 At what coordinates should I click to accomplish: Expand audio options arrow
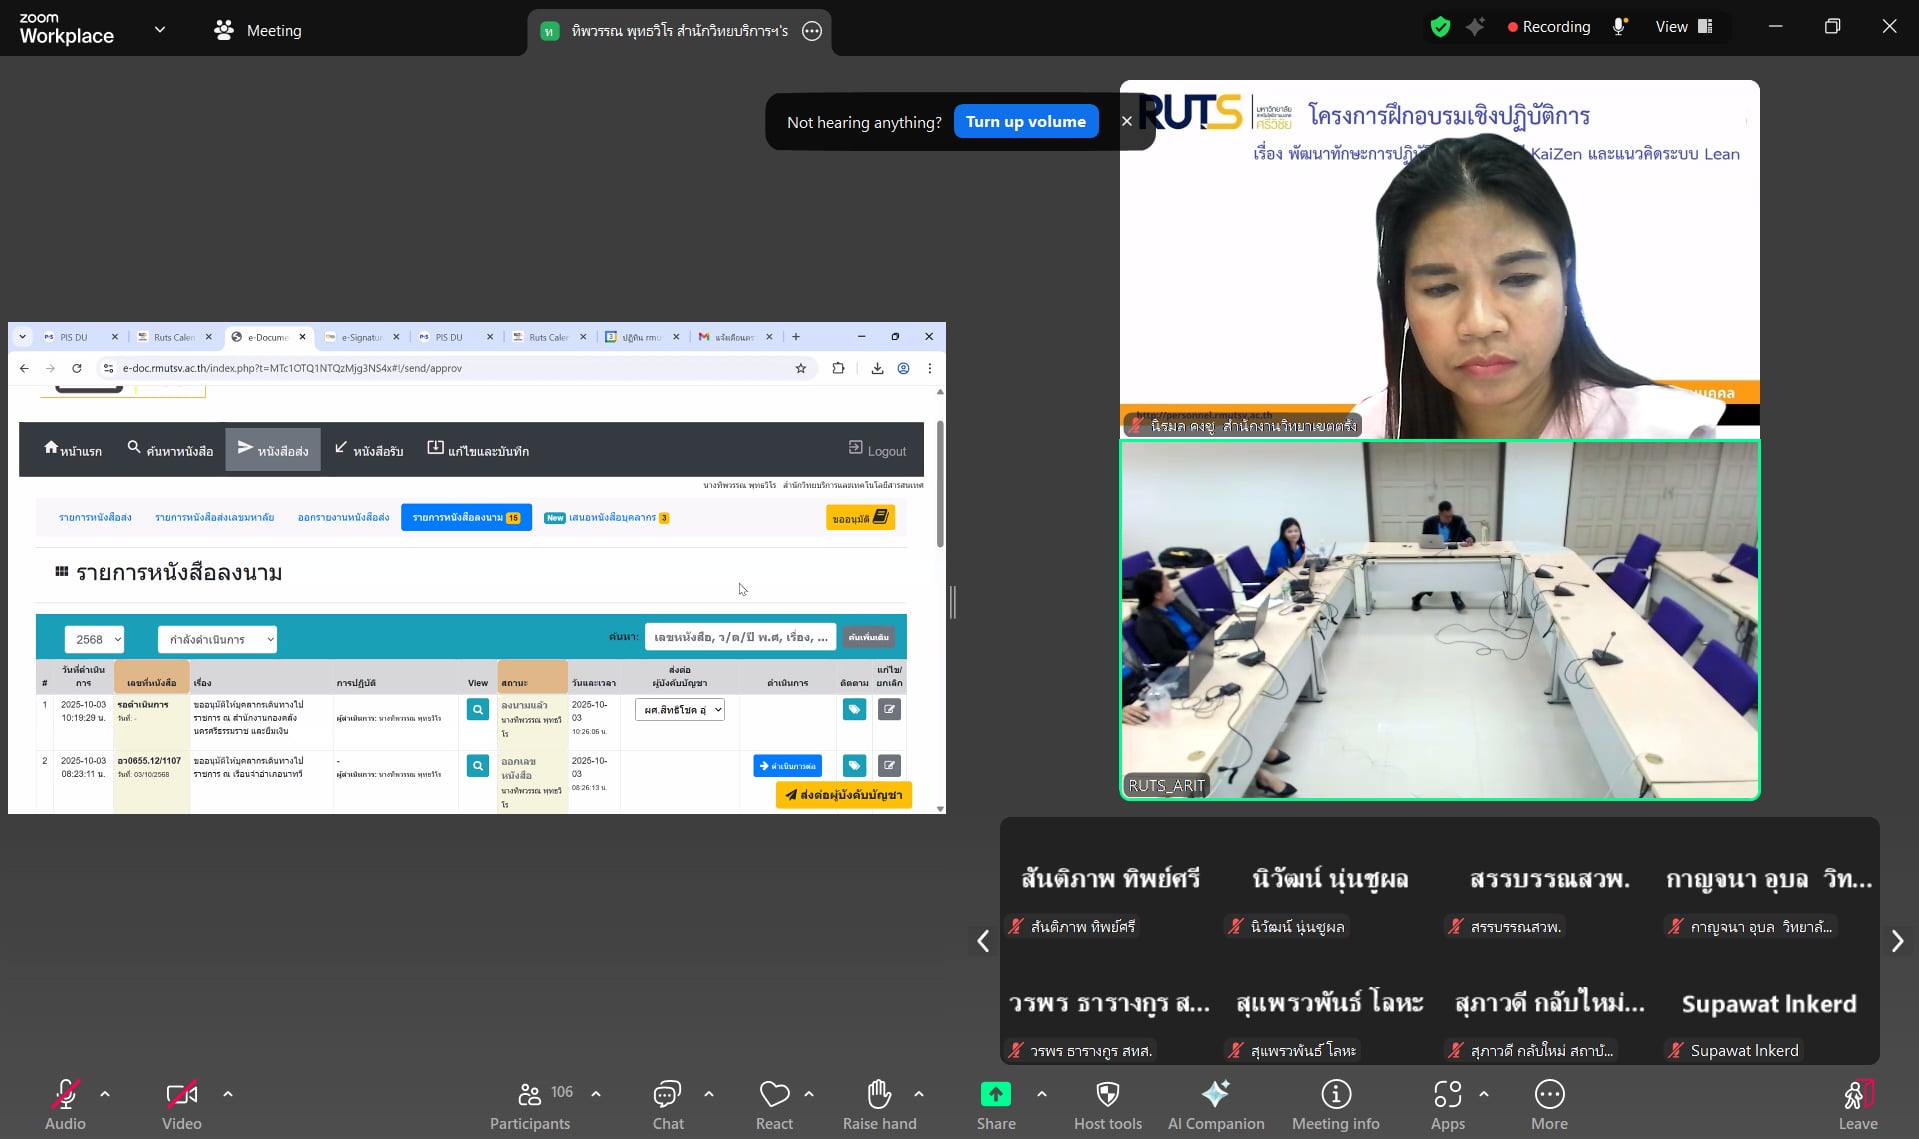tap(105, 1094)
